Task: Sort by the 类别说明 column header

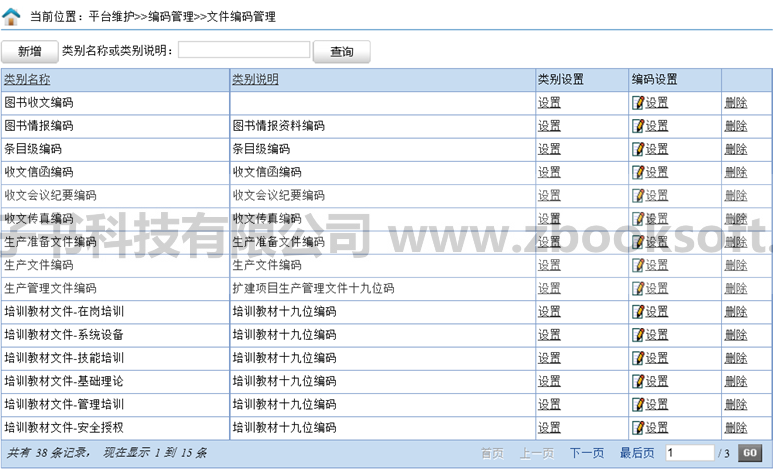Action: coord(255,79)
